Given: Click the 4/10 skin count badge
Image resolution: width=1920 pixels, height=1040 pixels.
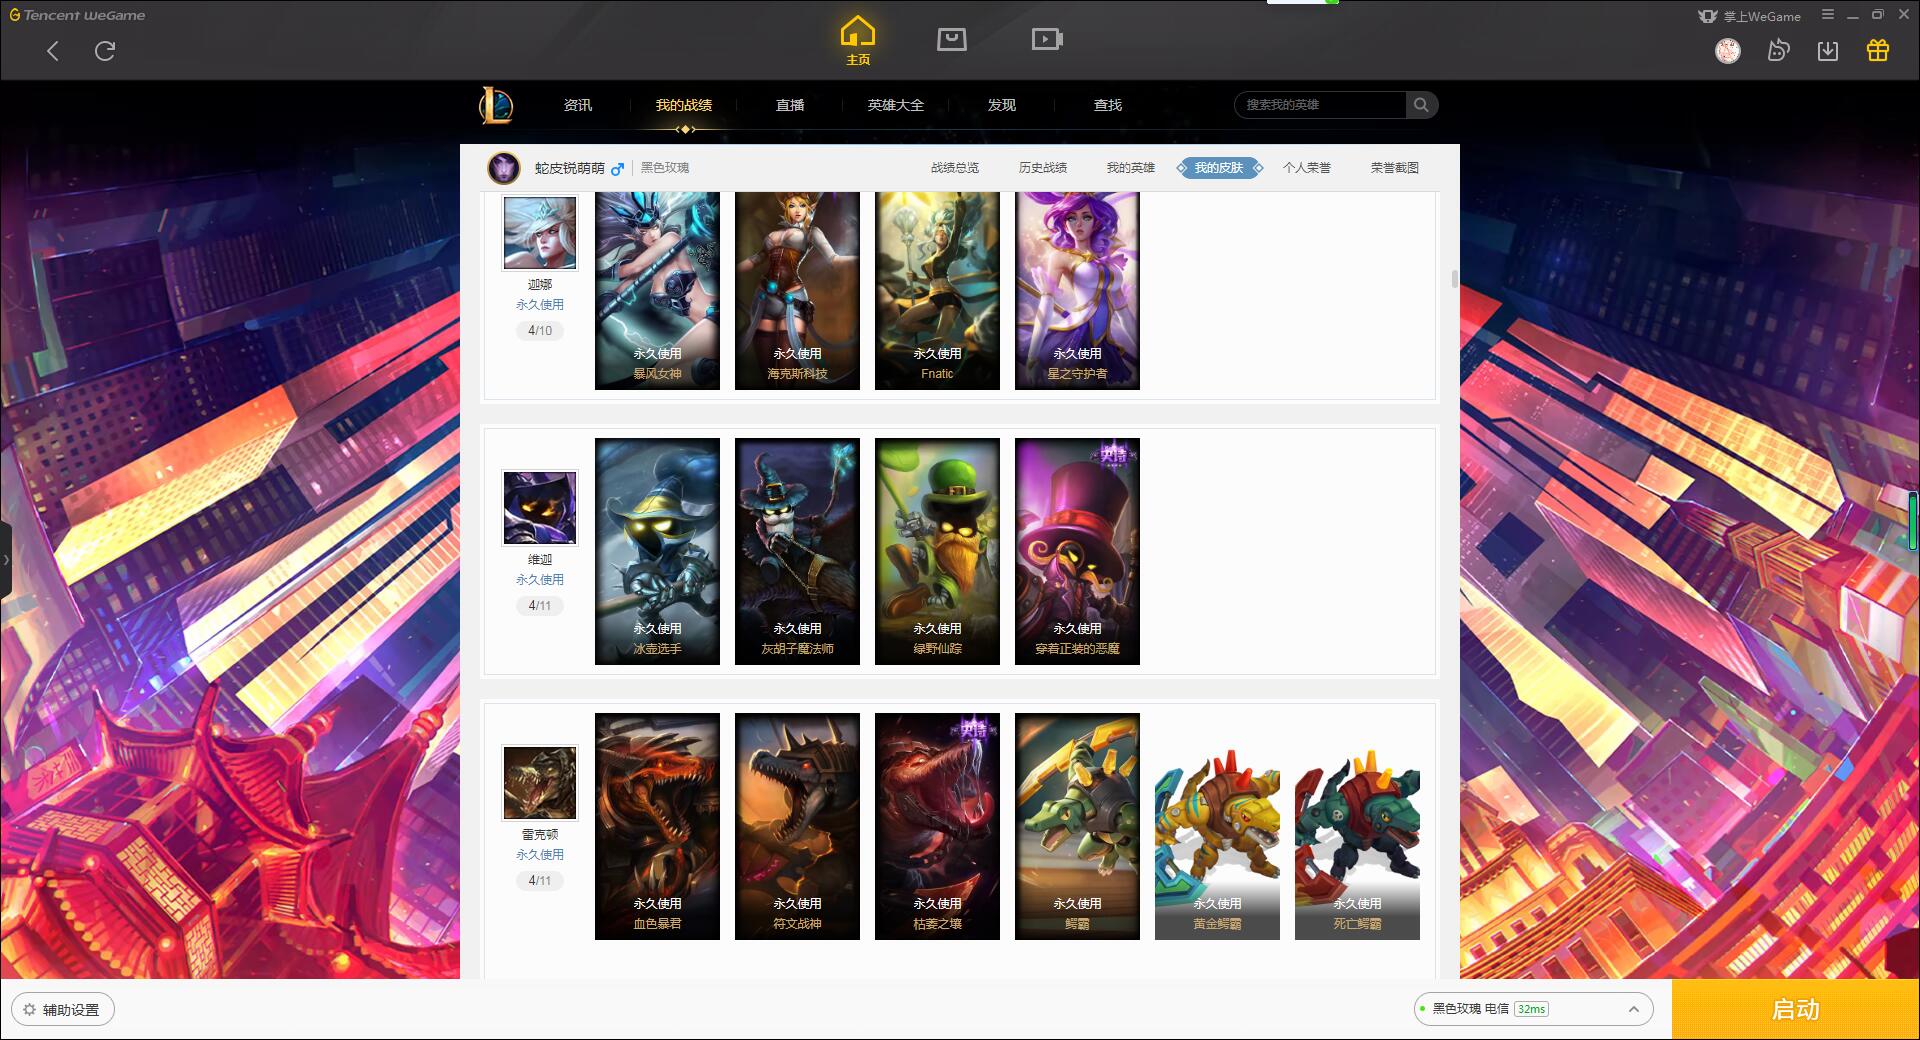Looking at the screenshot, I should (540, 331).
